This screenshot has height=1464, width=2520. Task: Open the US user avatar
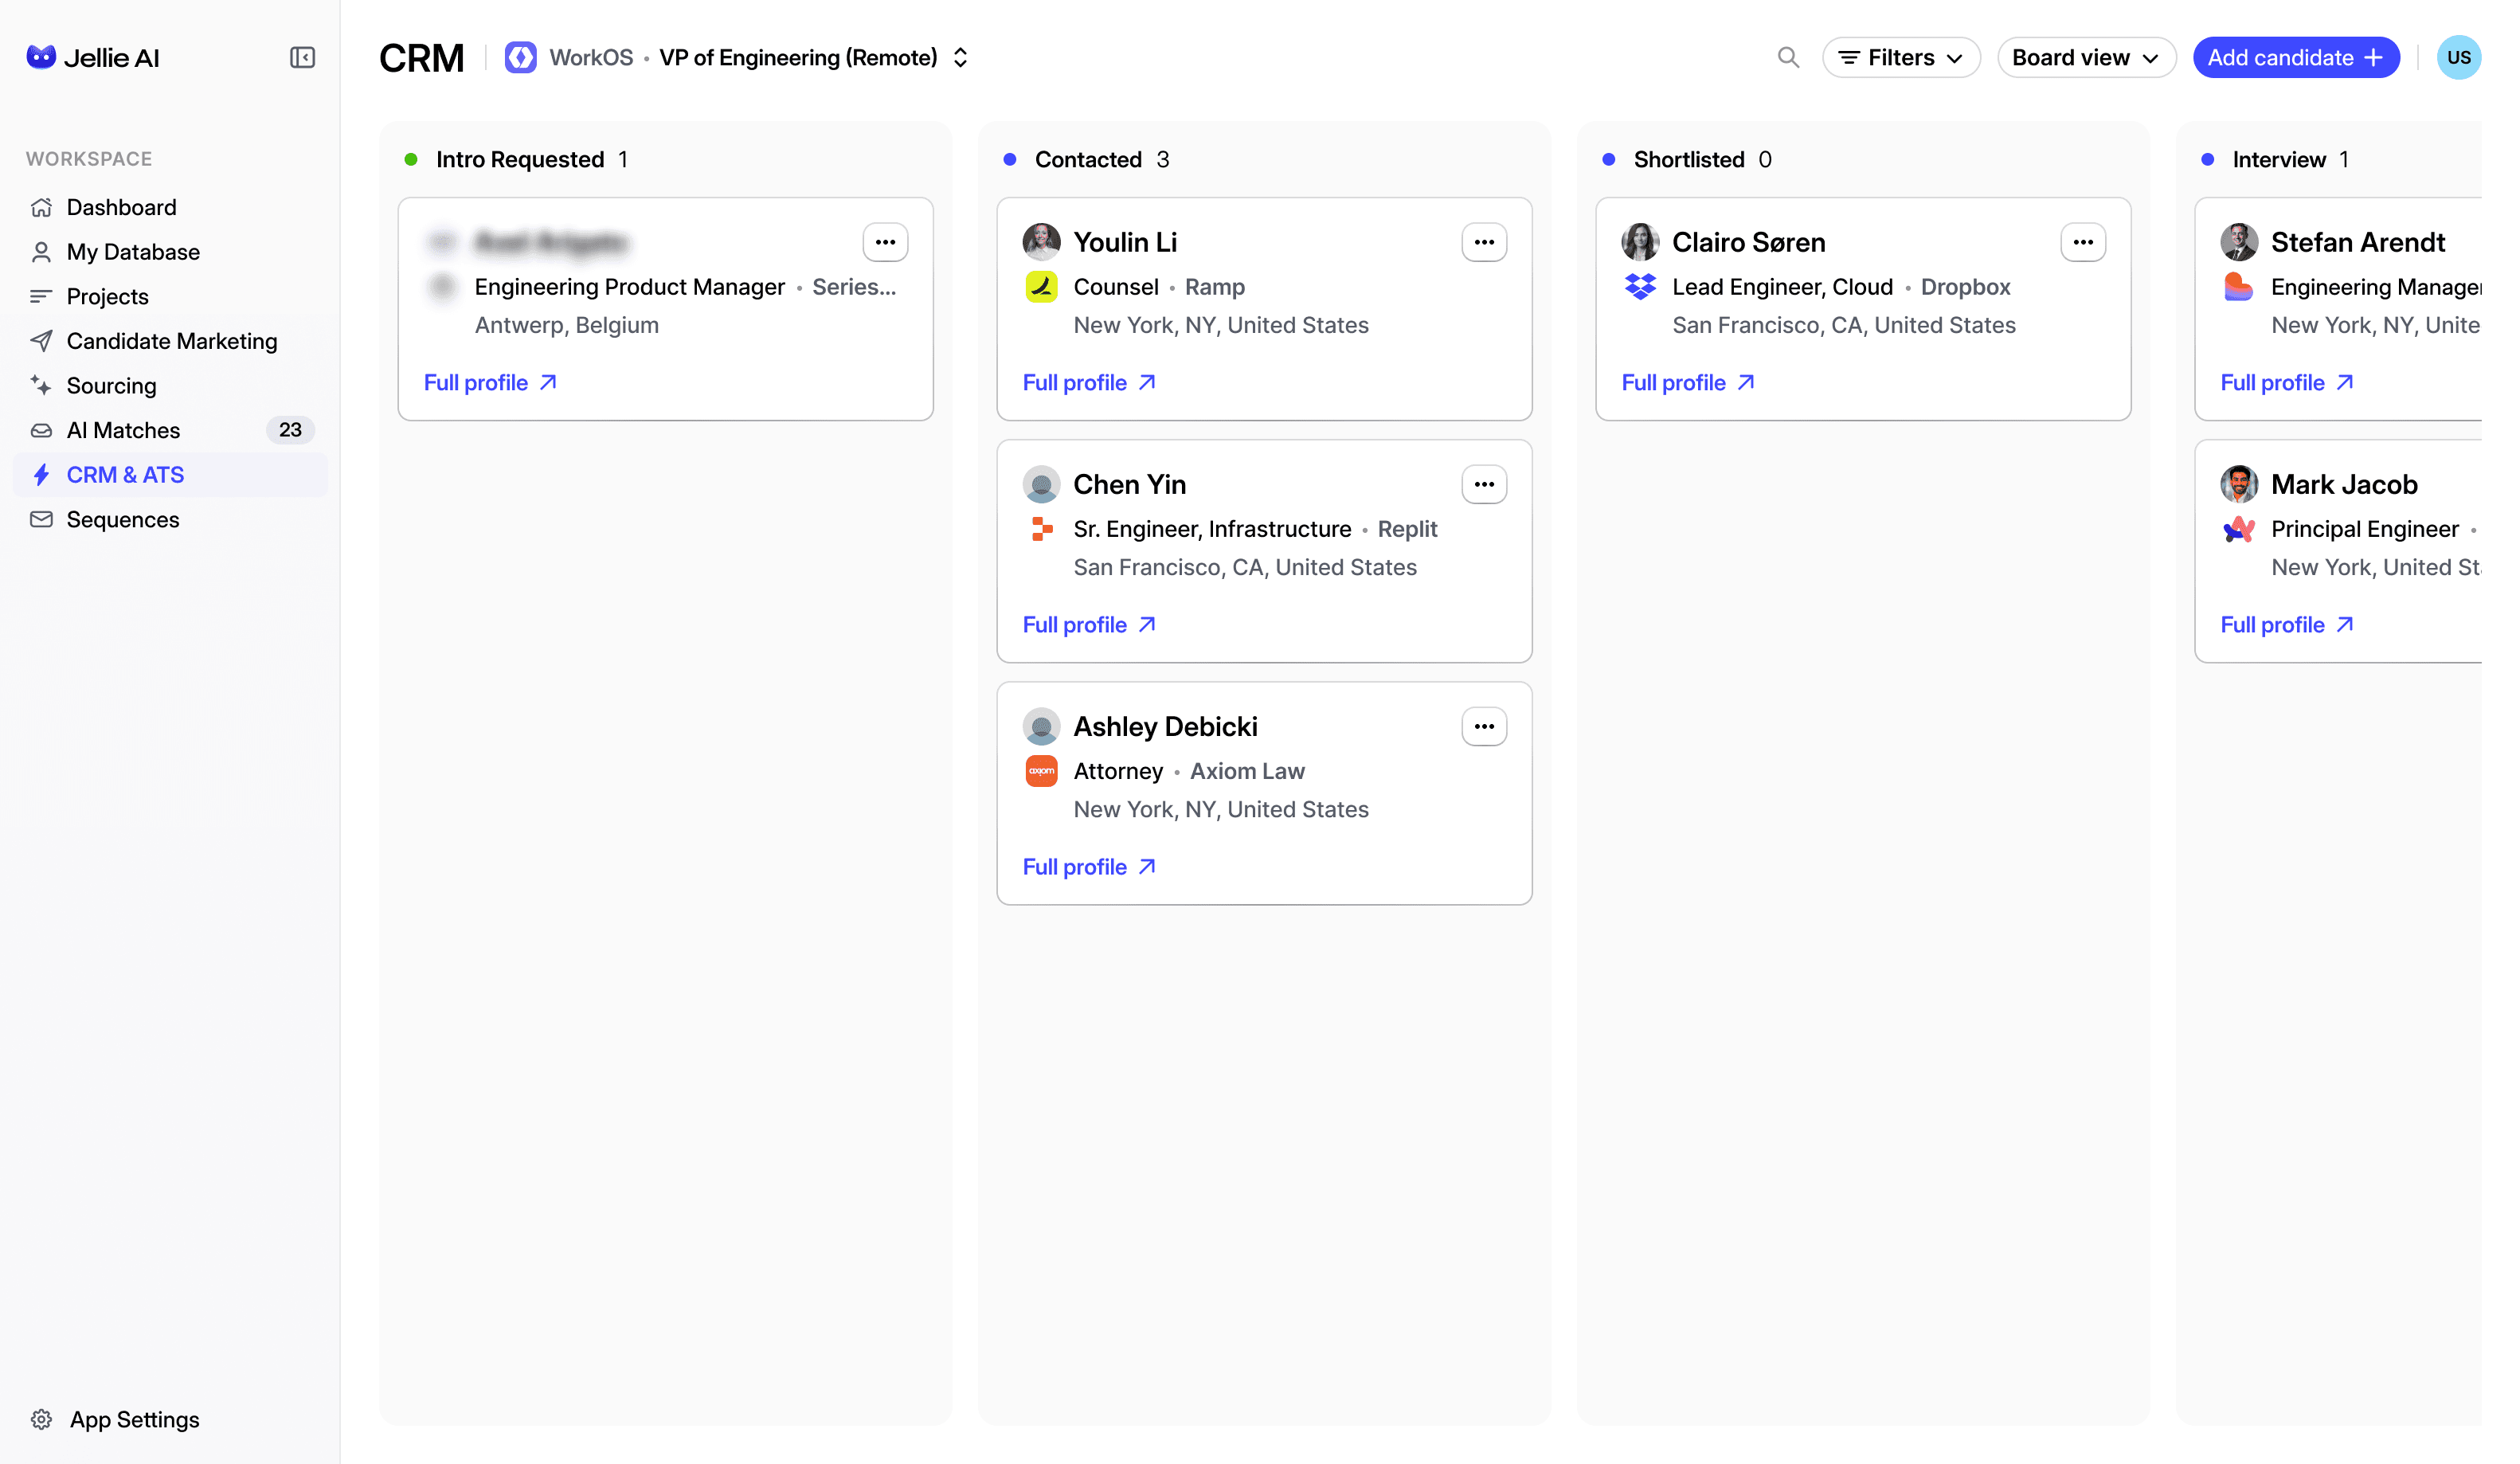(x=2457, y=58)
